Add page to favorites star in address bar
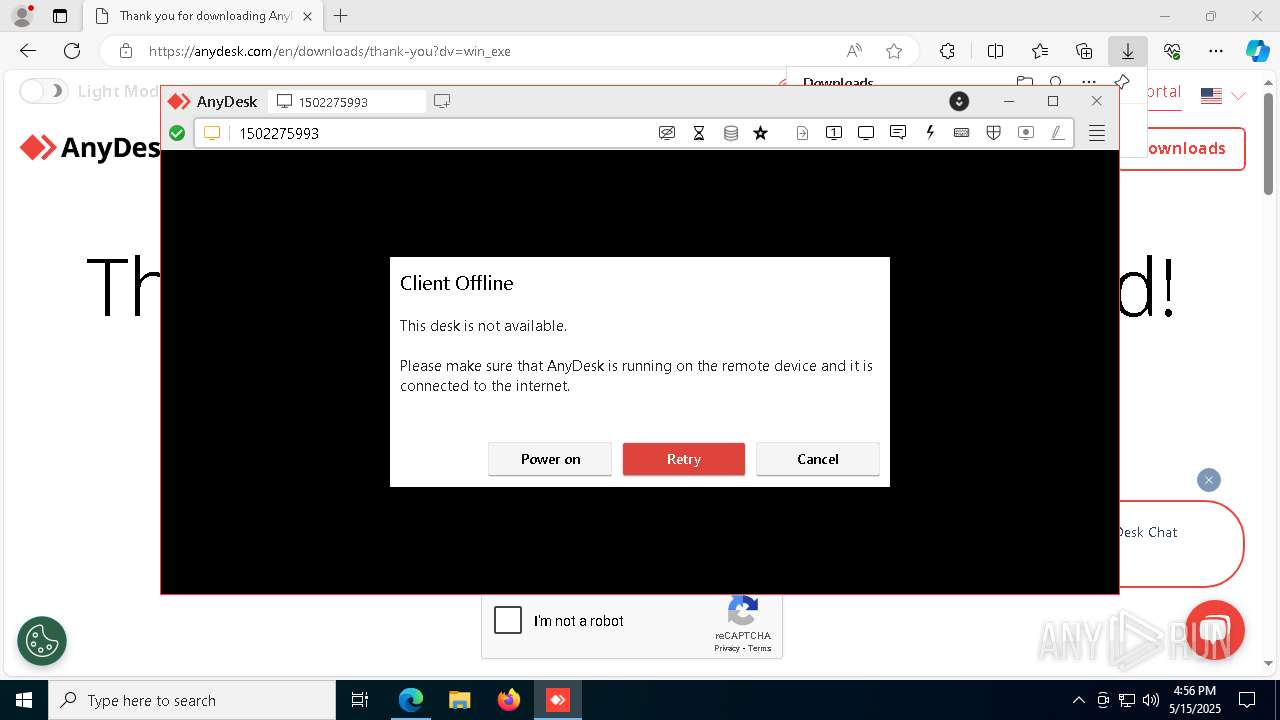 pos(894,51)
